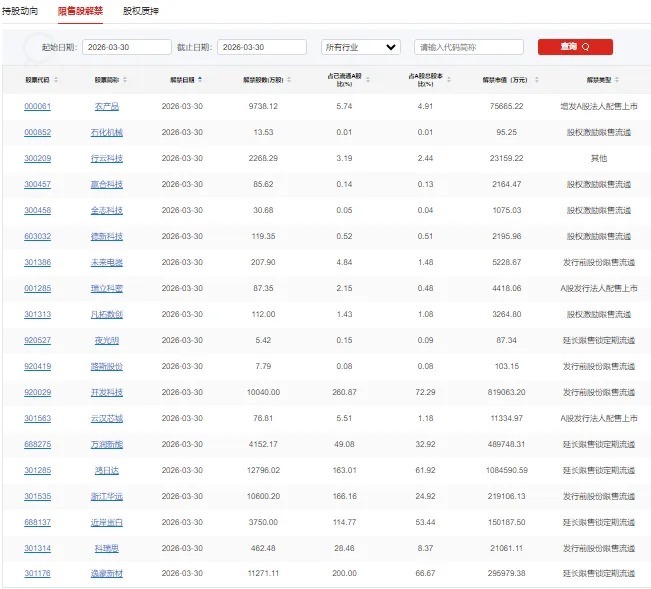Select the 限售股解禁 tab
651x589 pixels.
79,11
